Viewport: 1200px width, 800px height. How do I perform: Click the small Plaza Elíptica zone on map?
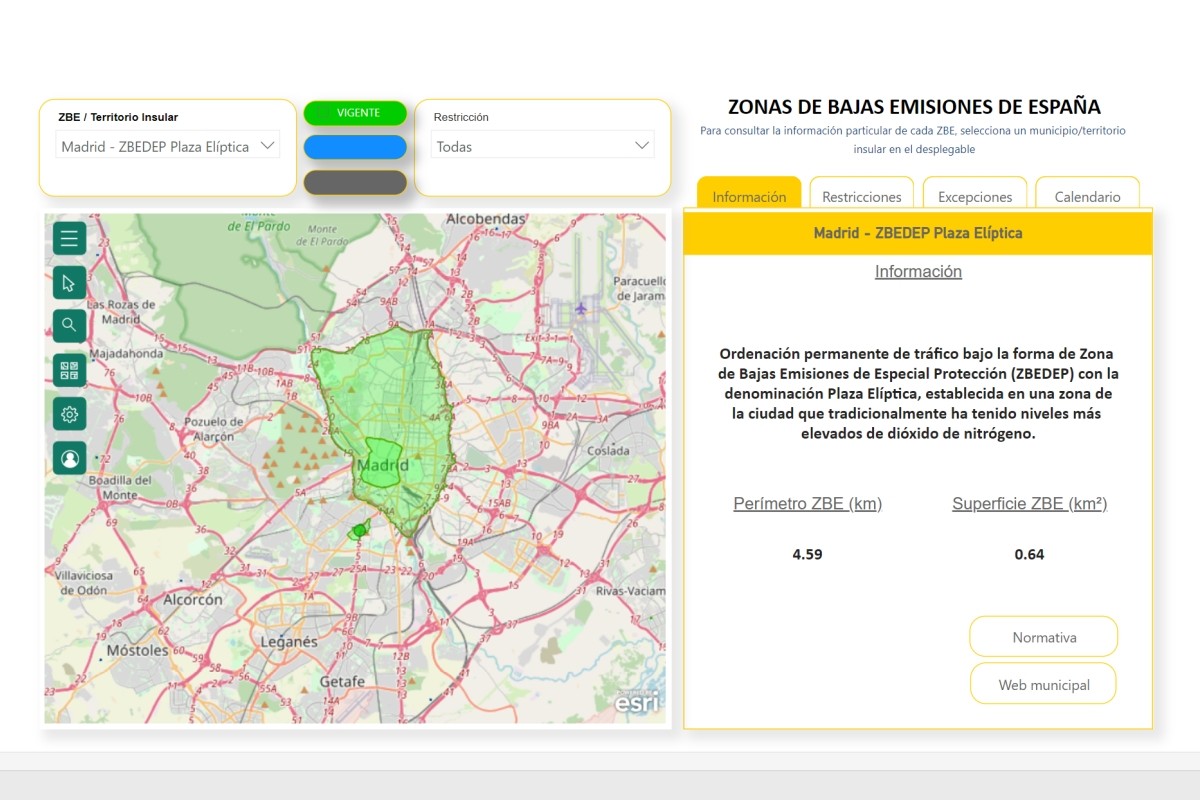point(358,531)
